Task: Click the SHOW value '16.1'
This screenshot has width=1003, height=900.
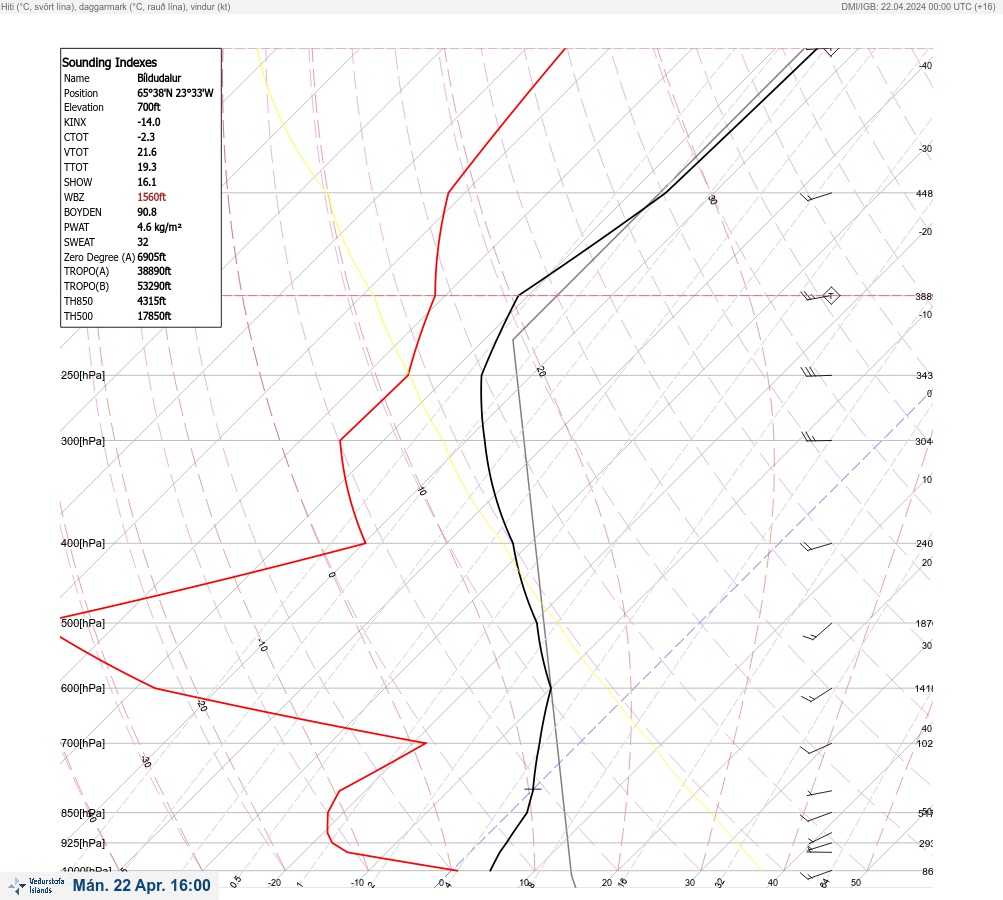Action: (147, 182)
